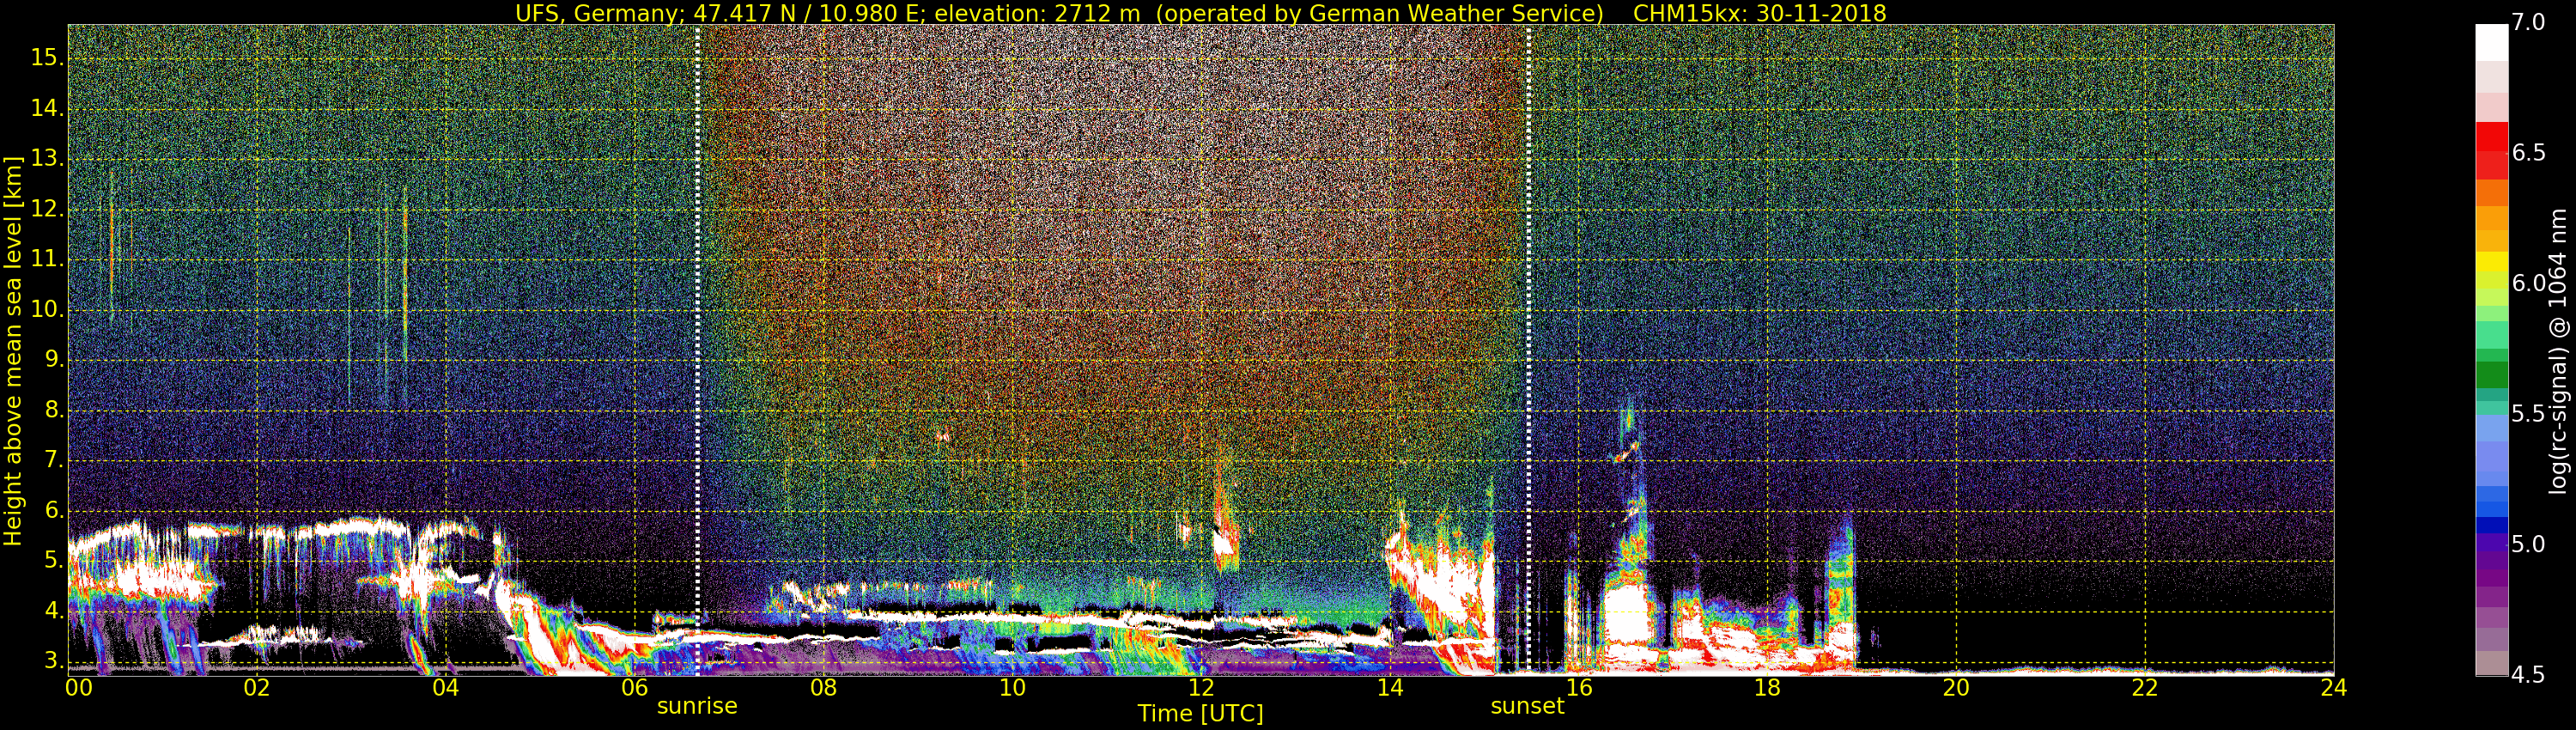This screenshot has height=730, width=2576.
Task: Click the 'Time [UTC]' axis label
Action: [x=1200, y=714]
